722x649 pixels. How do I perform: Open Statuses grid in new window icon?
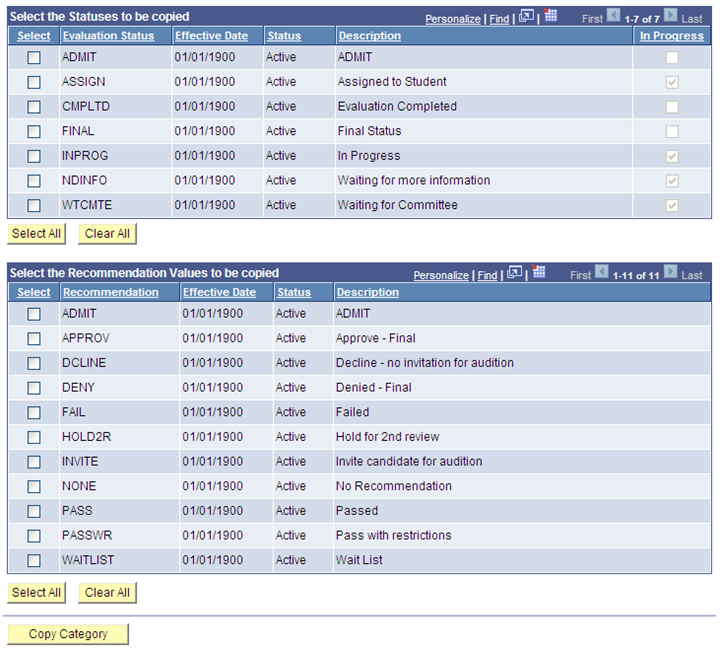click(526, 17)
